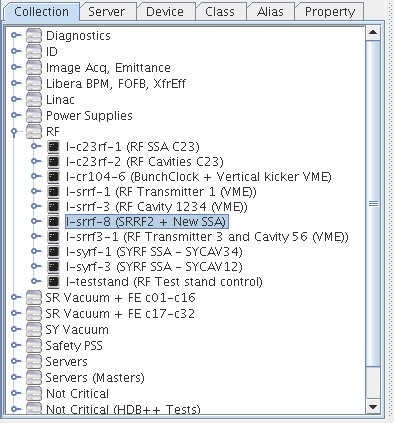Click the scroll up arrow button
The height and width of the screenshot is (423, 394).
373,33
